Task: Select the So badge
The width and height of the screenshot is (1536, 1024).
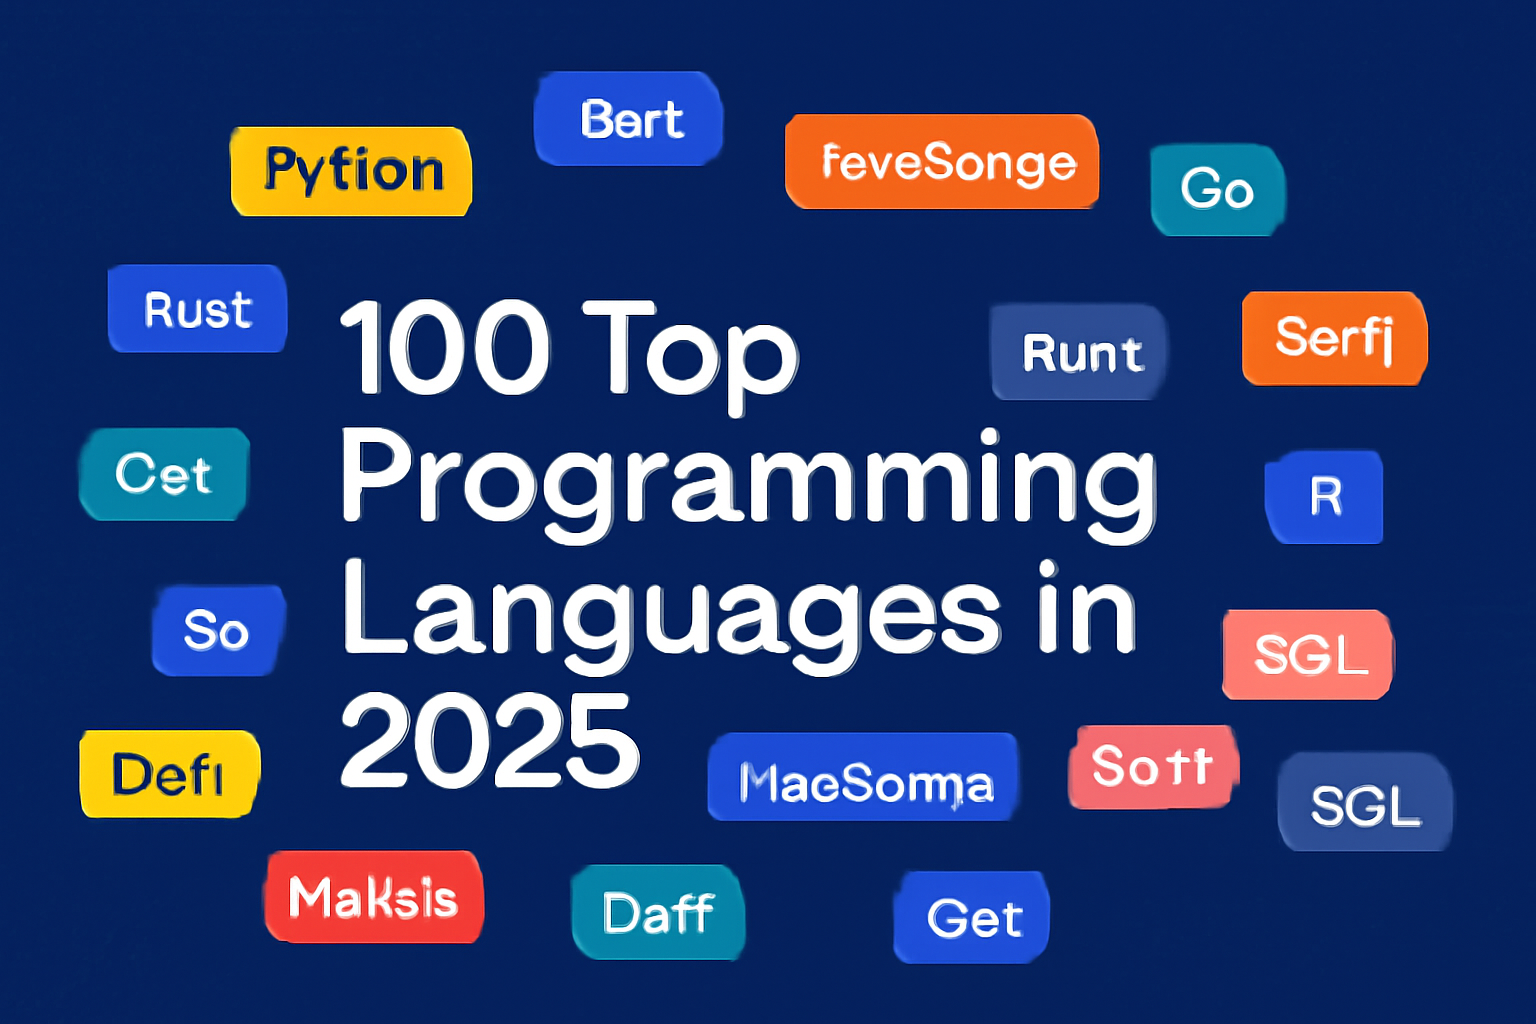Action: (217, 631)
